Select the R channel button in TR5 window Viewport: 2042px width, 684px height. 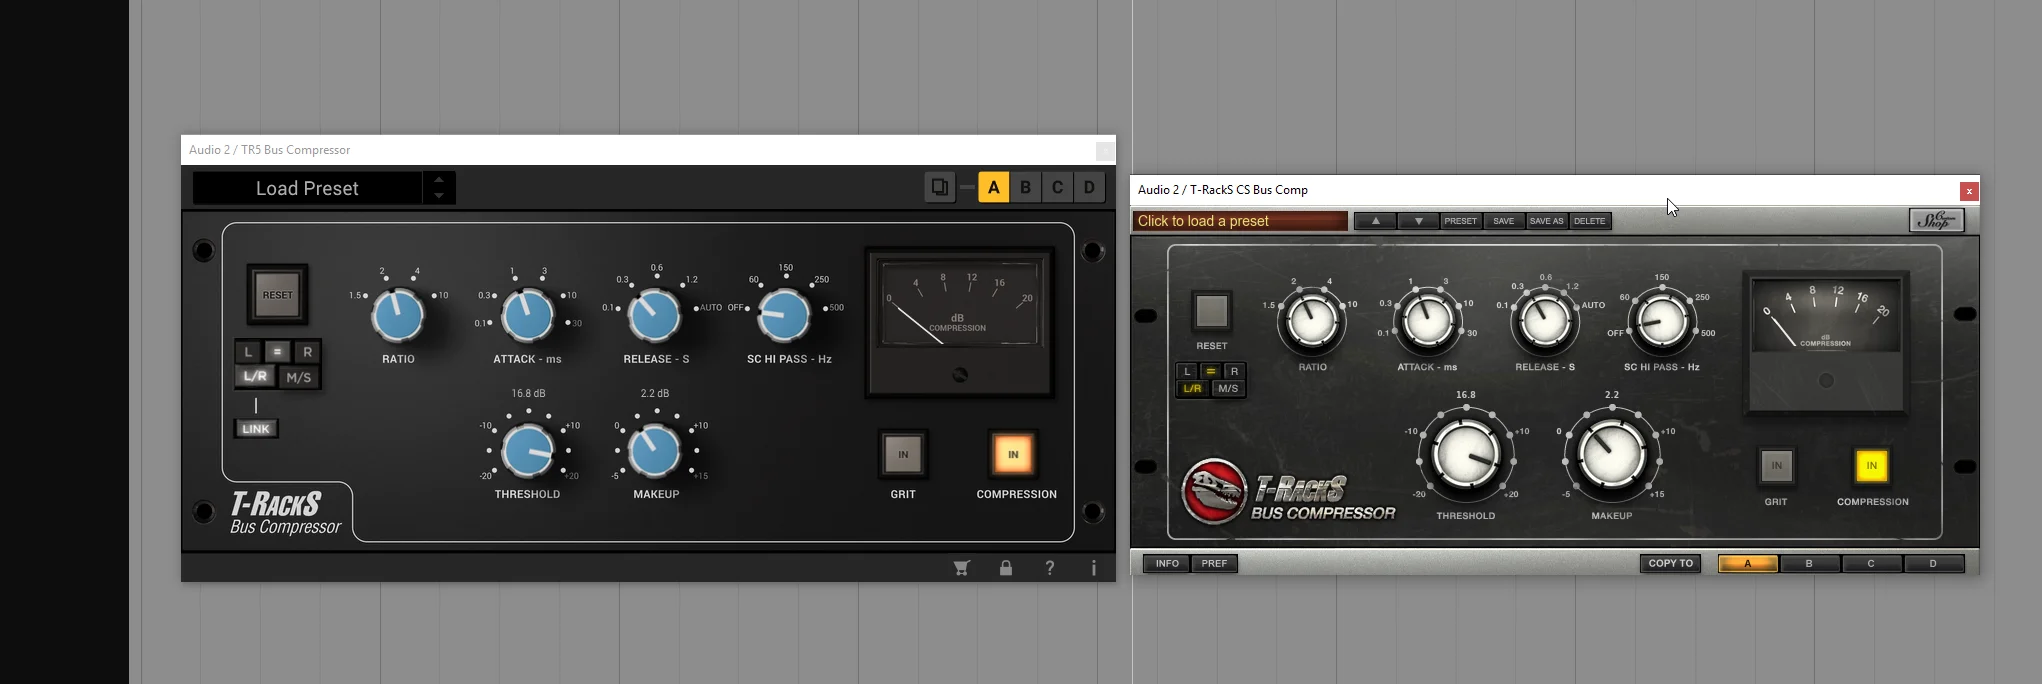click(x=308, y=351)
